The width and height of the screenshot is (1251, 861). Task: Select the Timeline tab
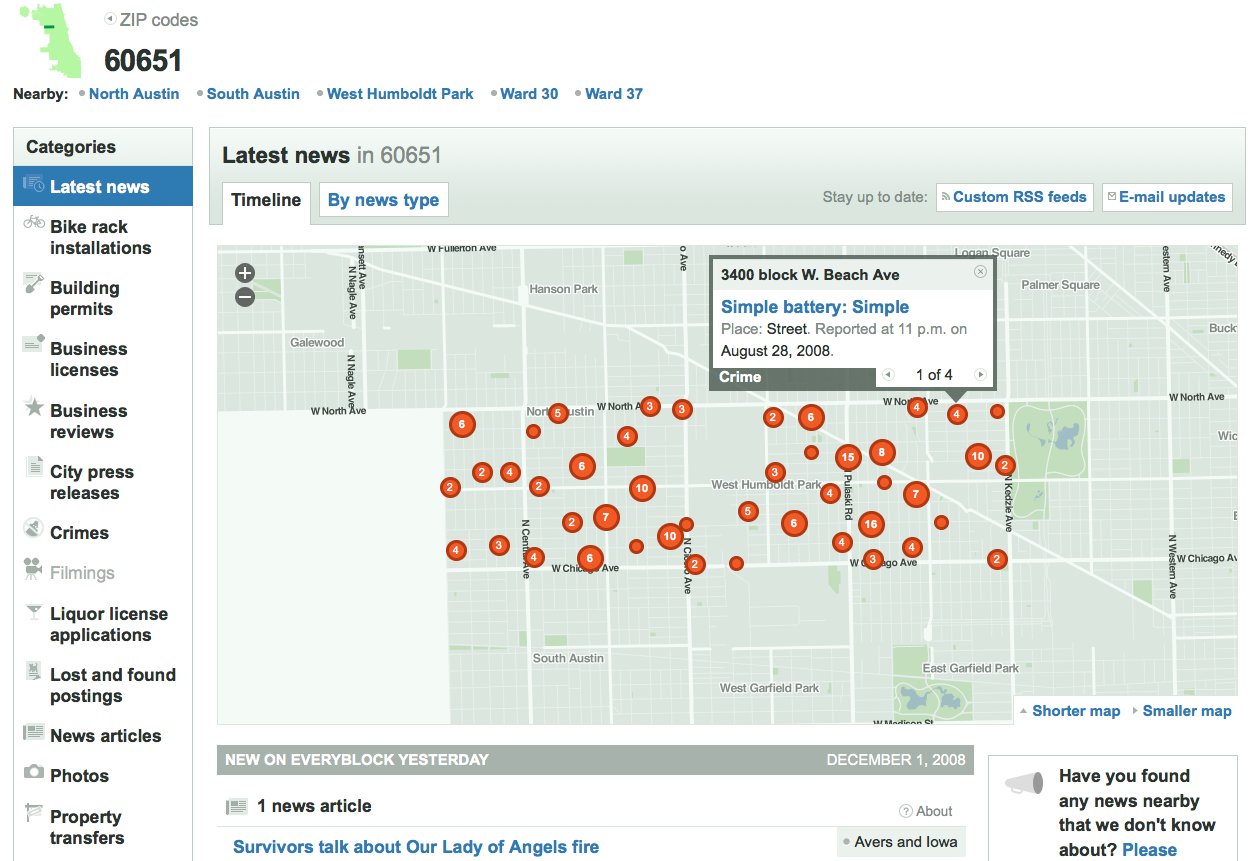click(x=266, y=200)
